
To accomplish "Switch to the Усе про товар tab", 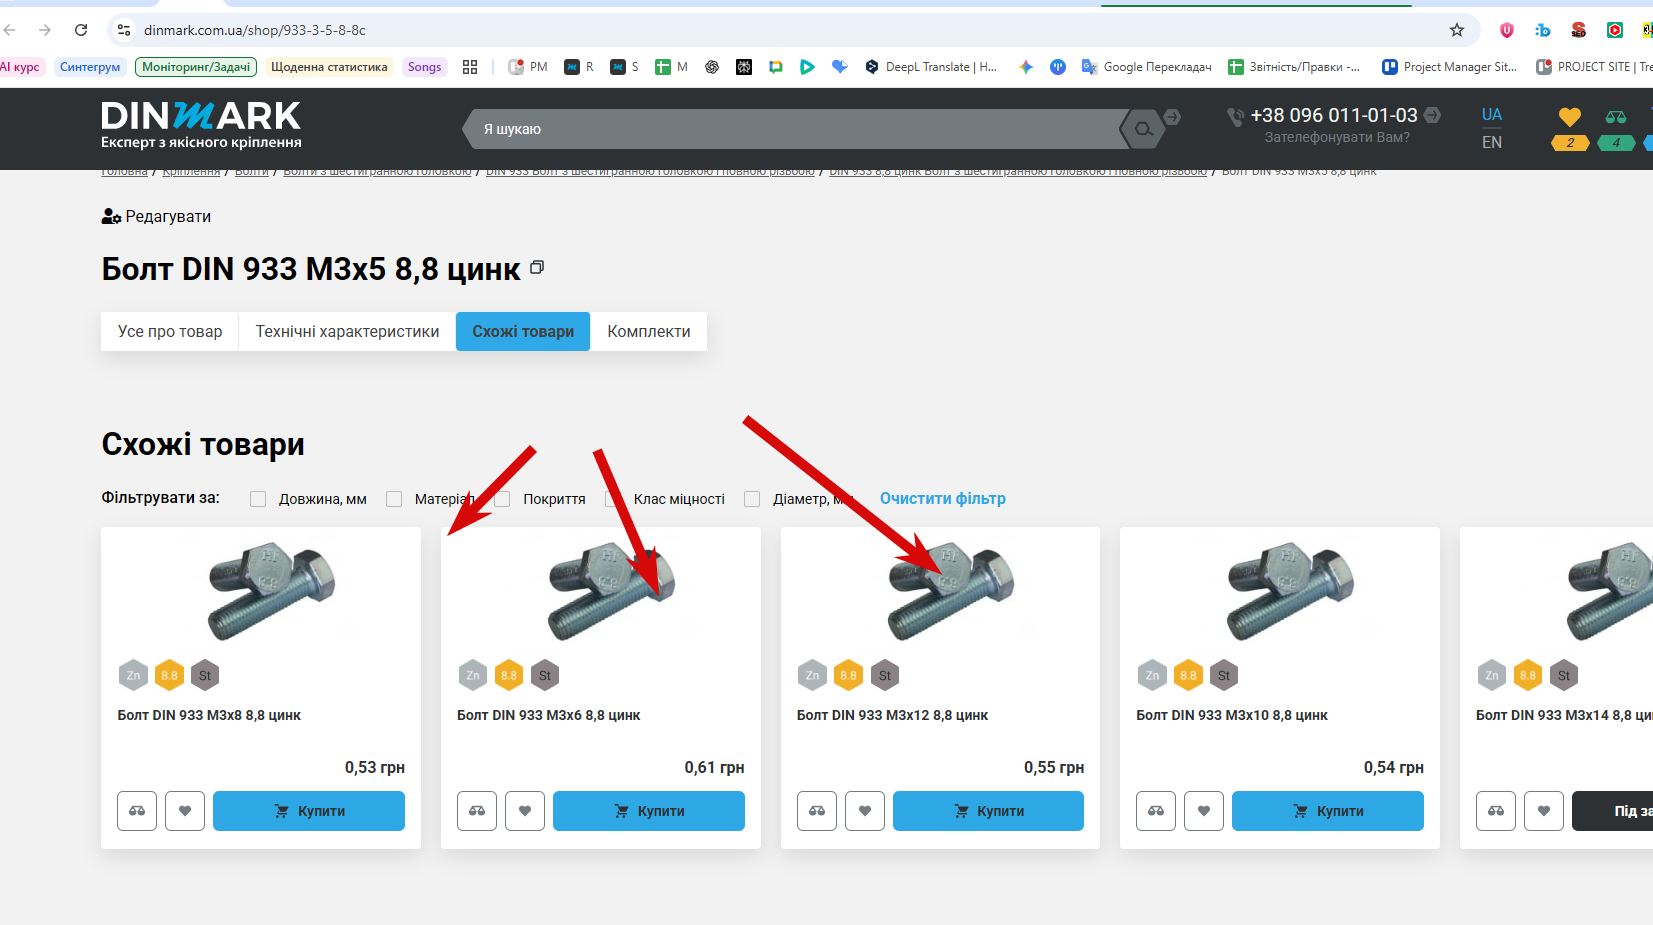I will point(170,331).
